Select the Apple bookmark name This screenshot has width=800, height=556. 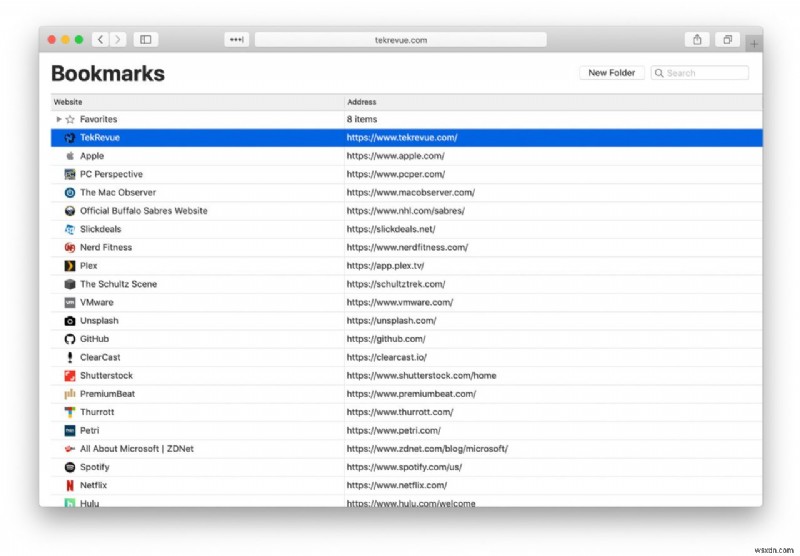(x=92, y=156)
